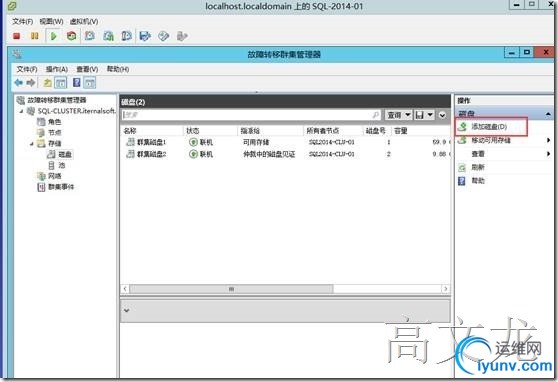Select 池 in the tree

tap(62, 165)
